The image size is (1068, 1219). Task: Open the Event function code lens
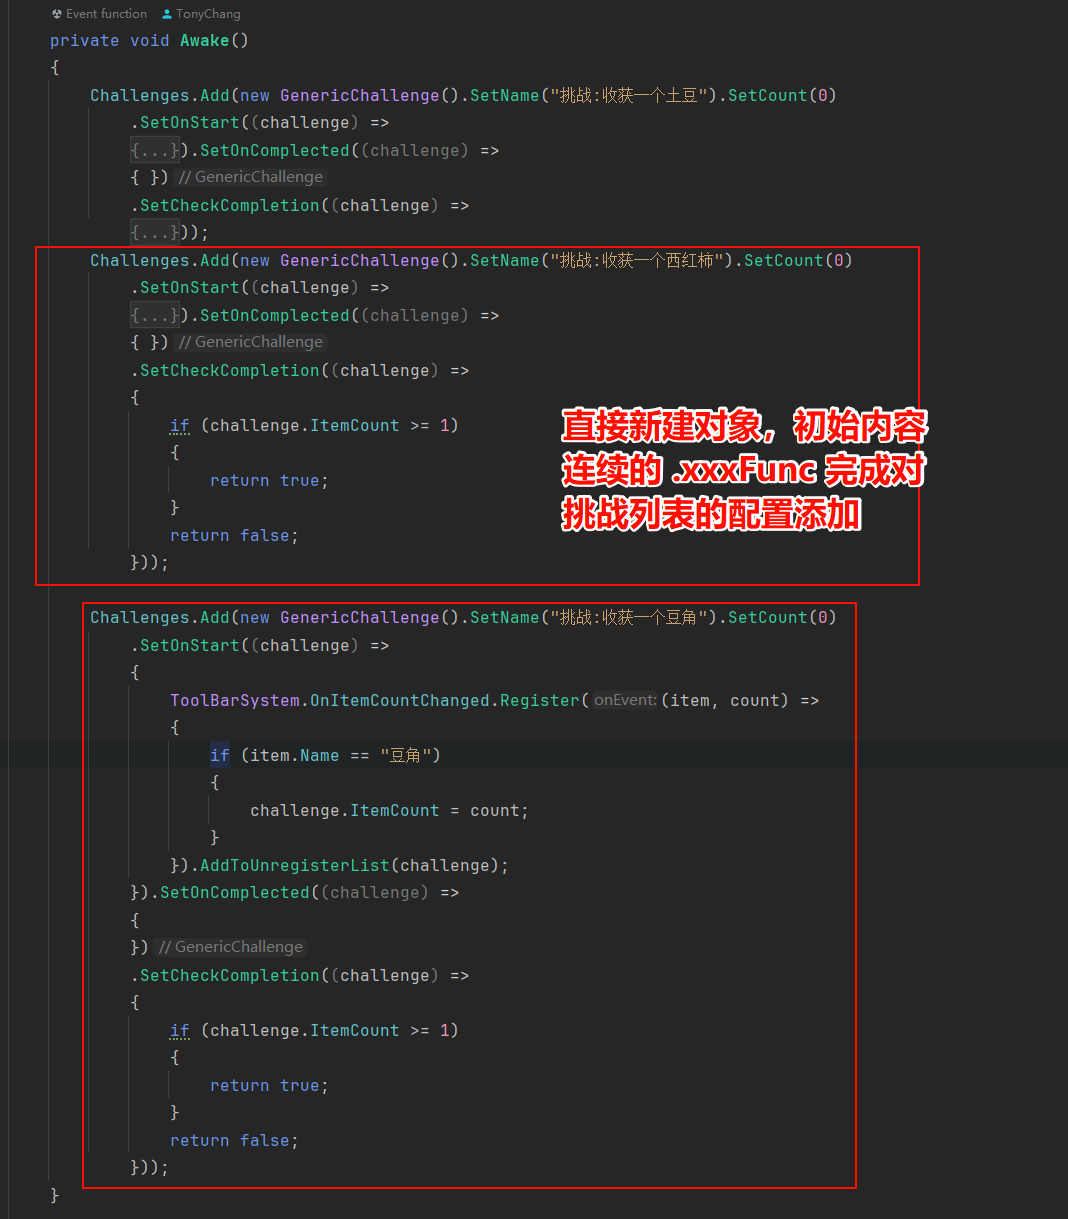(x=106, y=14)
